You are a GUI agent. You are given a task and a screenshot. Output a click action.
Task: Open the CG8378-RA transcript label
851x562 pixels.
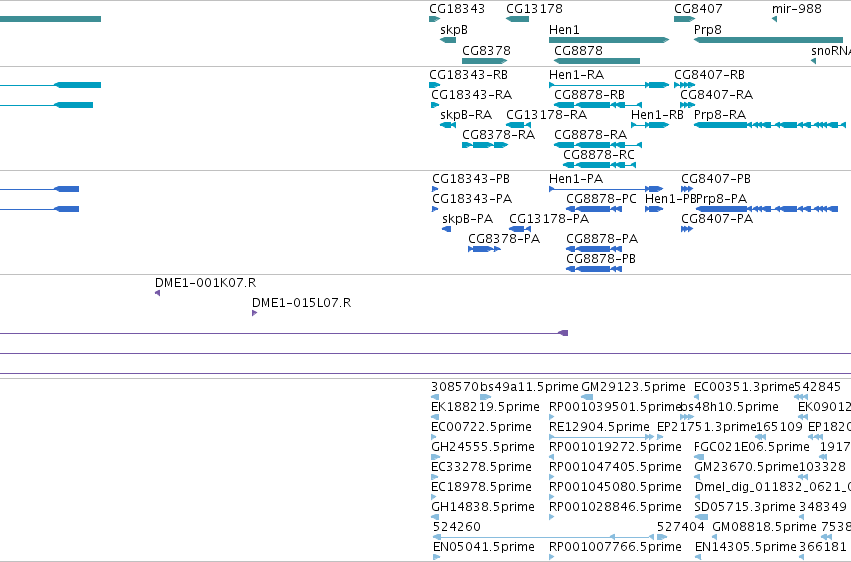click(x=498, y=135)
